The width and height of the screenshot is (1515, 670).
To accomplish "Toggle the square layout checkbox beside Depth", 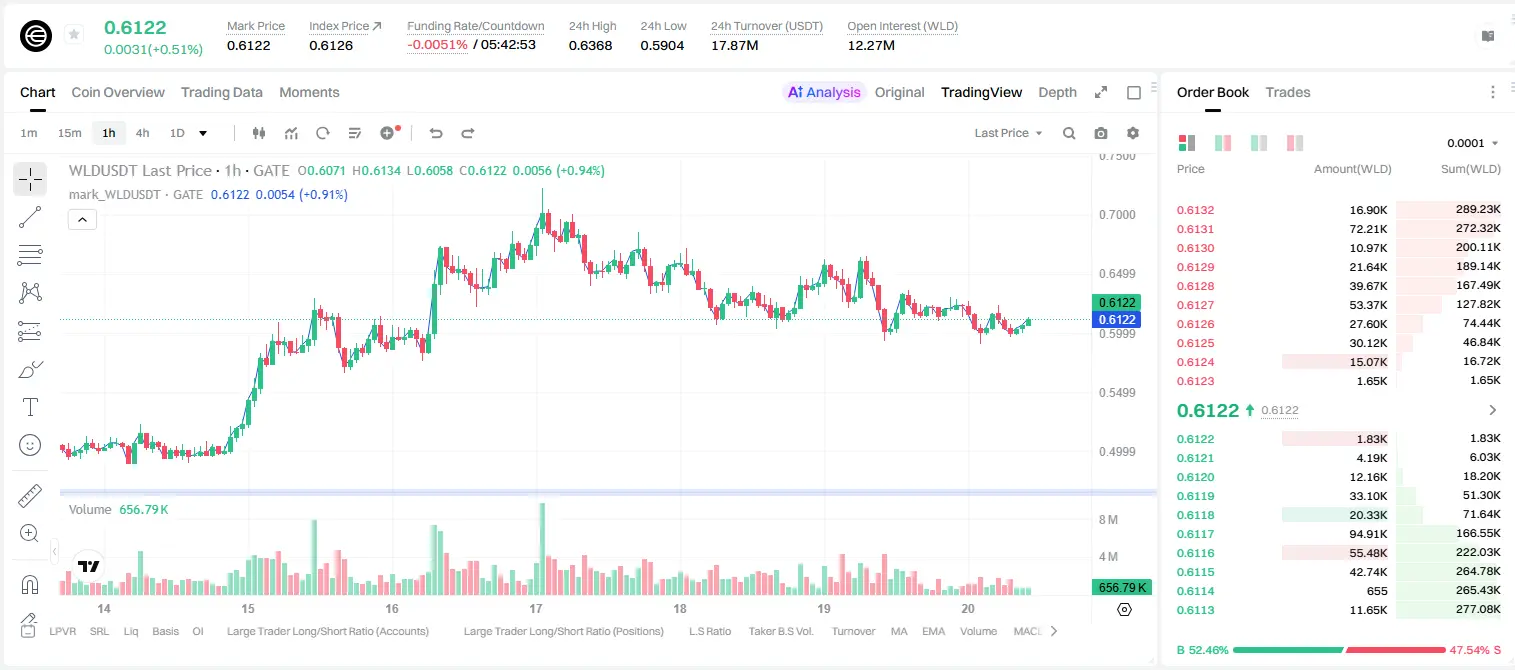I will point(1134,92).
